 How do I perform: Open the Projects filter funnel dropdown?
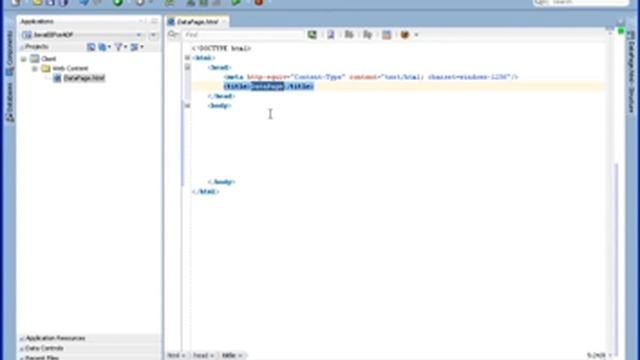(120, 47)
